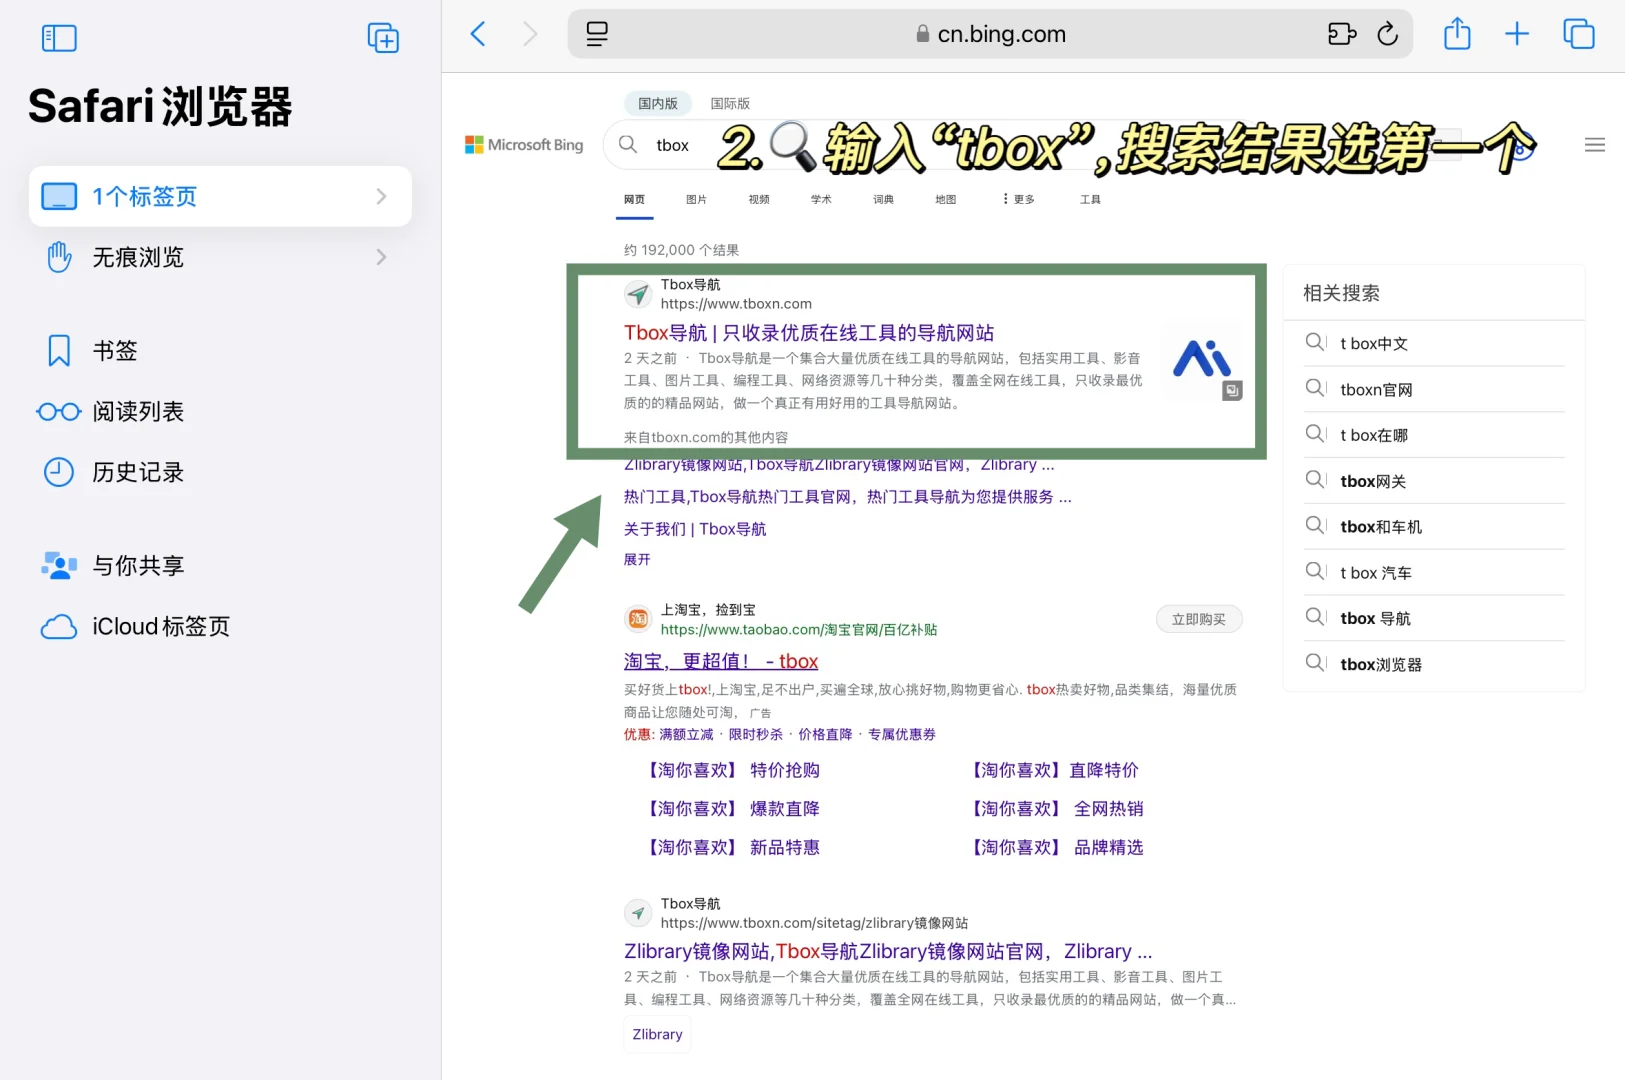Search related term t box中文
Viewport: 1625px width, 1080px height.
tap(1435, 343)
